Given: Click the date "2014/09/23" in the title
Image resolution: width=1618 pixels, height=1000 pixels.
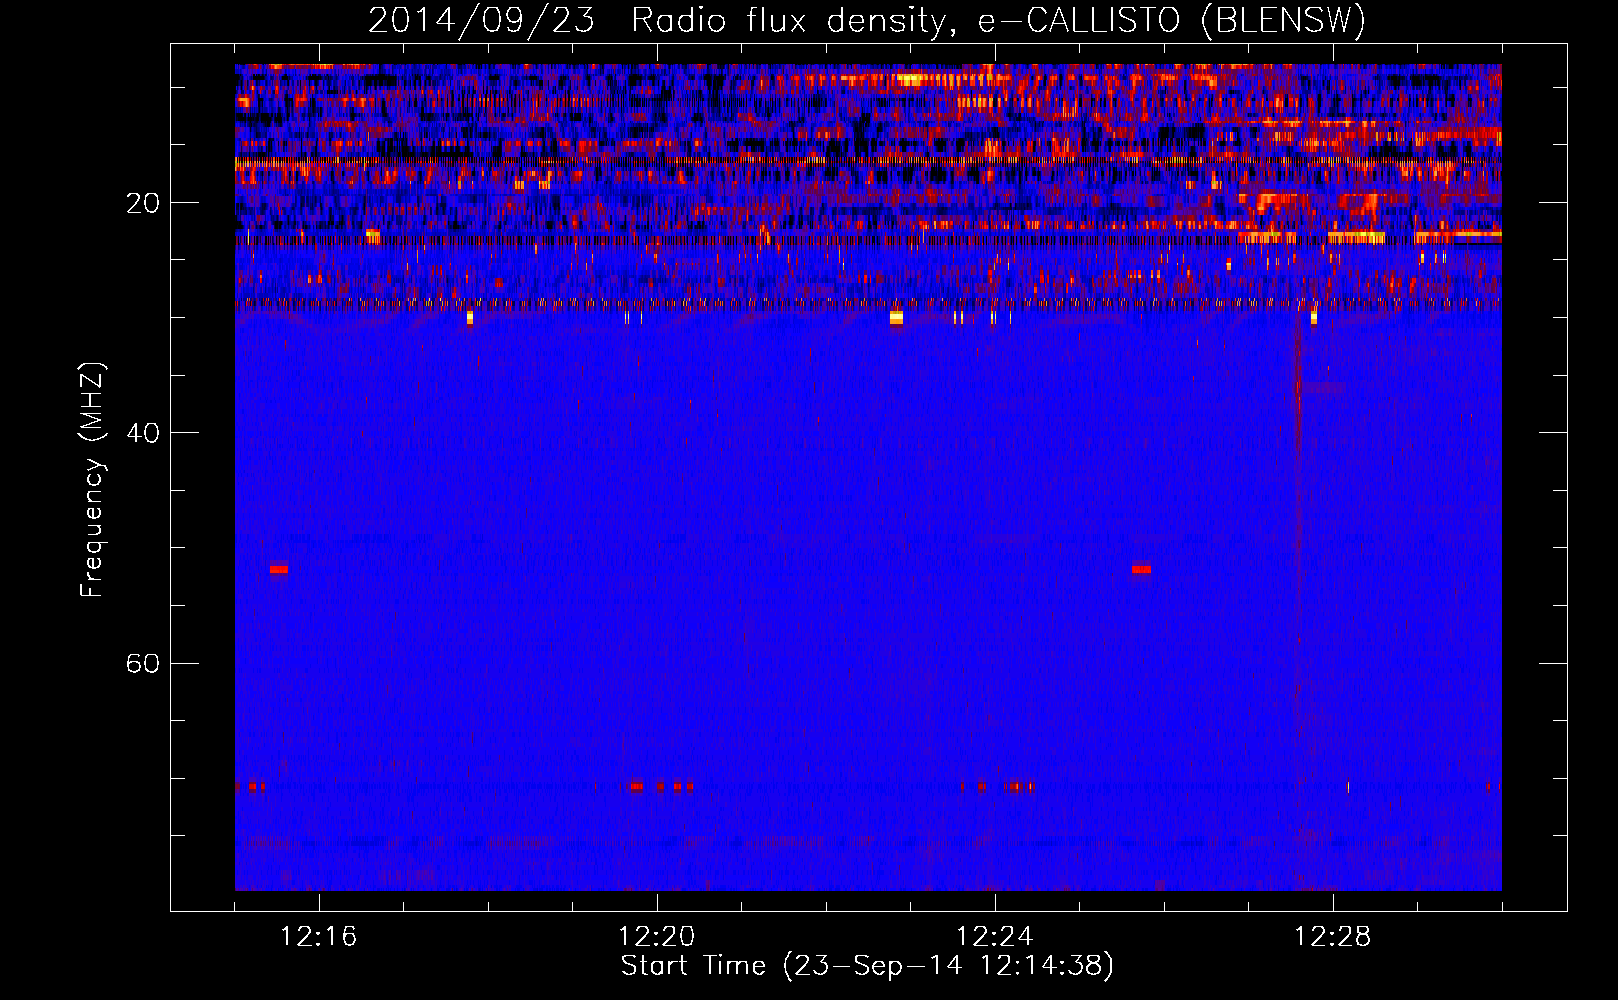Looking at the screenshot, I should coord(481,21).
